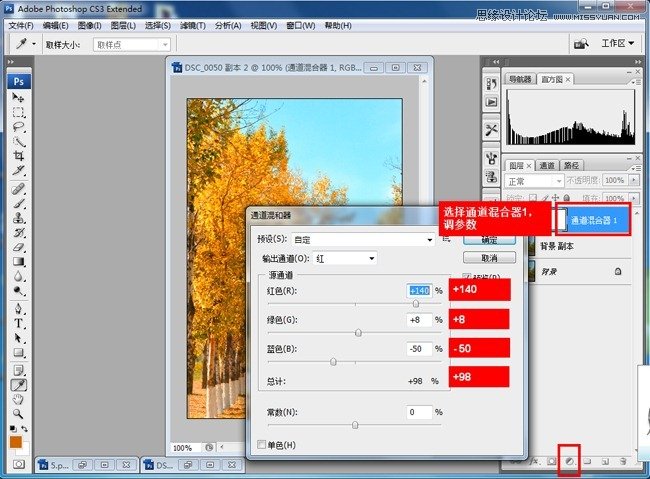
Task: Open the preset (预设) dropdown
Action: tap(363, 240)
